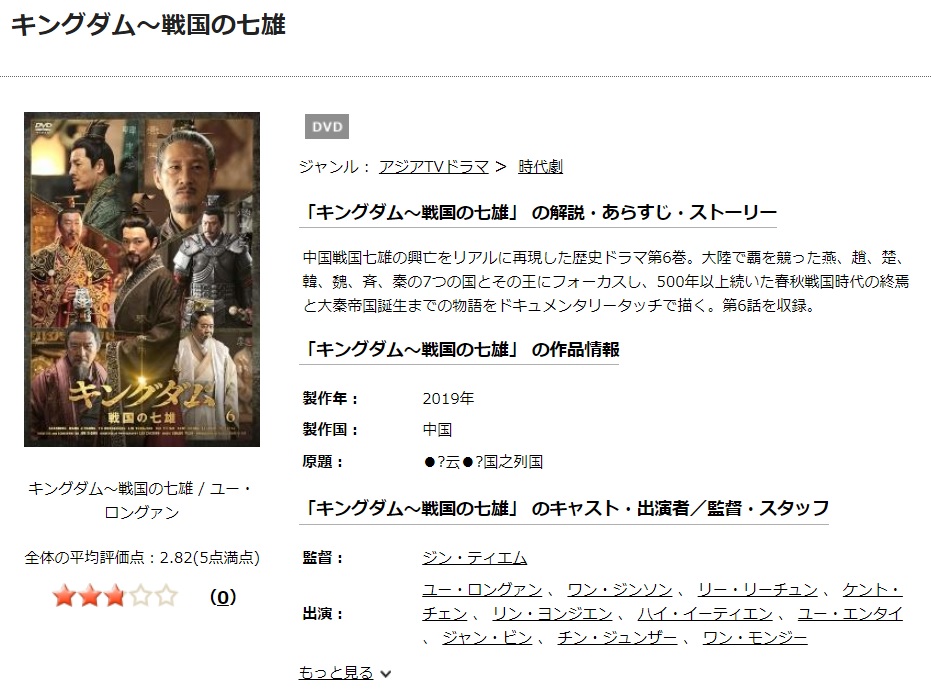
Task: Select cast member リー・リーチュン
Action: [758, 590]
